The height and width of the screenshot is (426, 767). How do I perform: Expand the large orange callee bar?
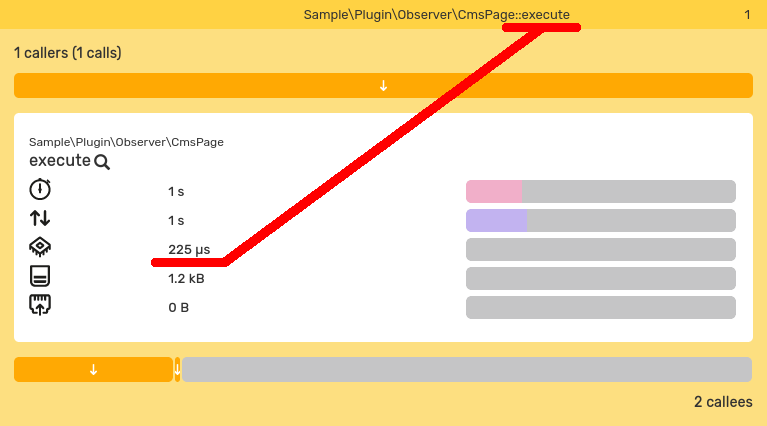pos(93,370)
